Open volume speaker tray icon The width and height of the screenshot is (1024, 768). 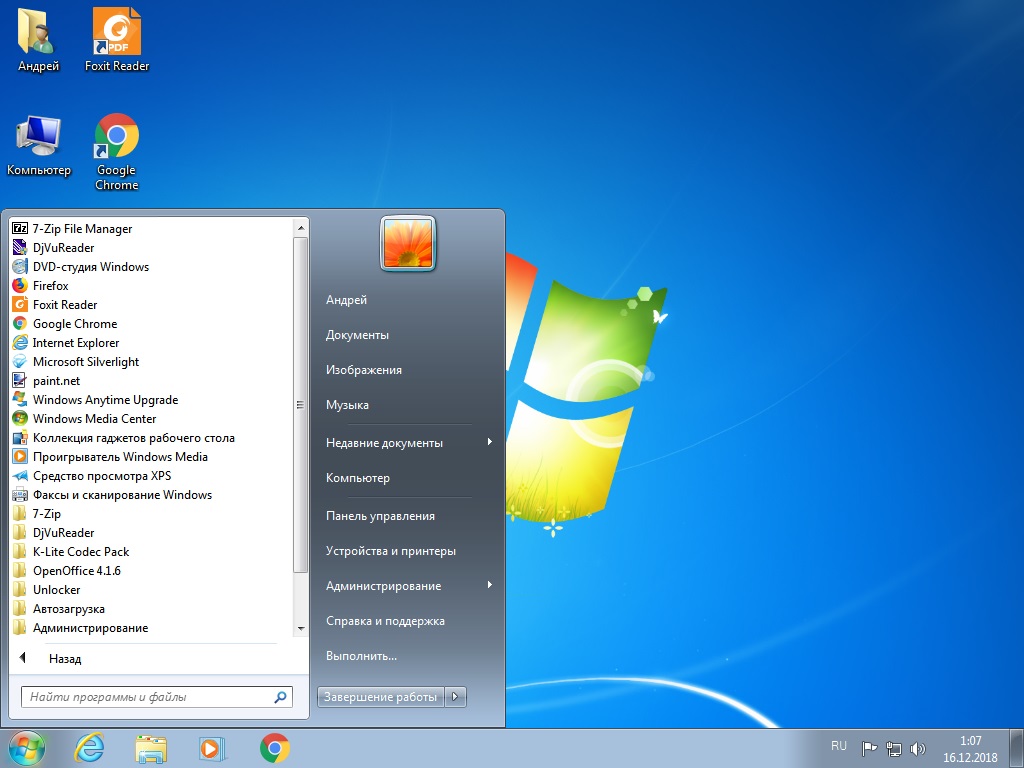918,748
